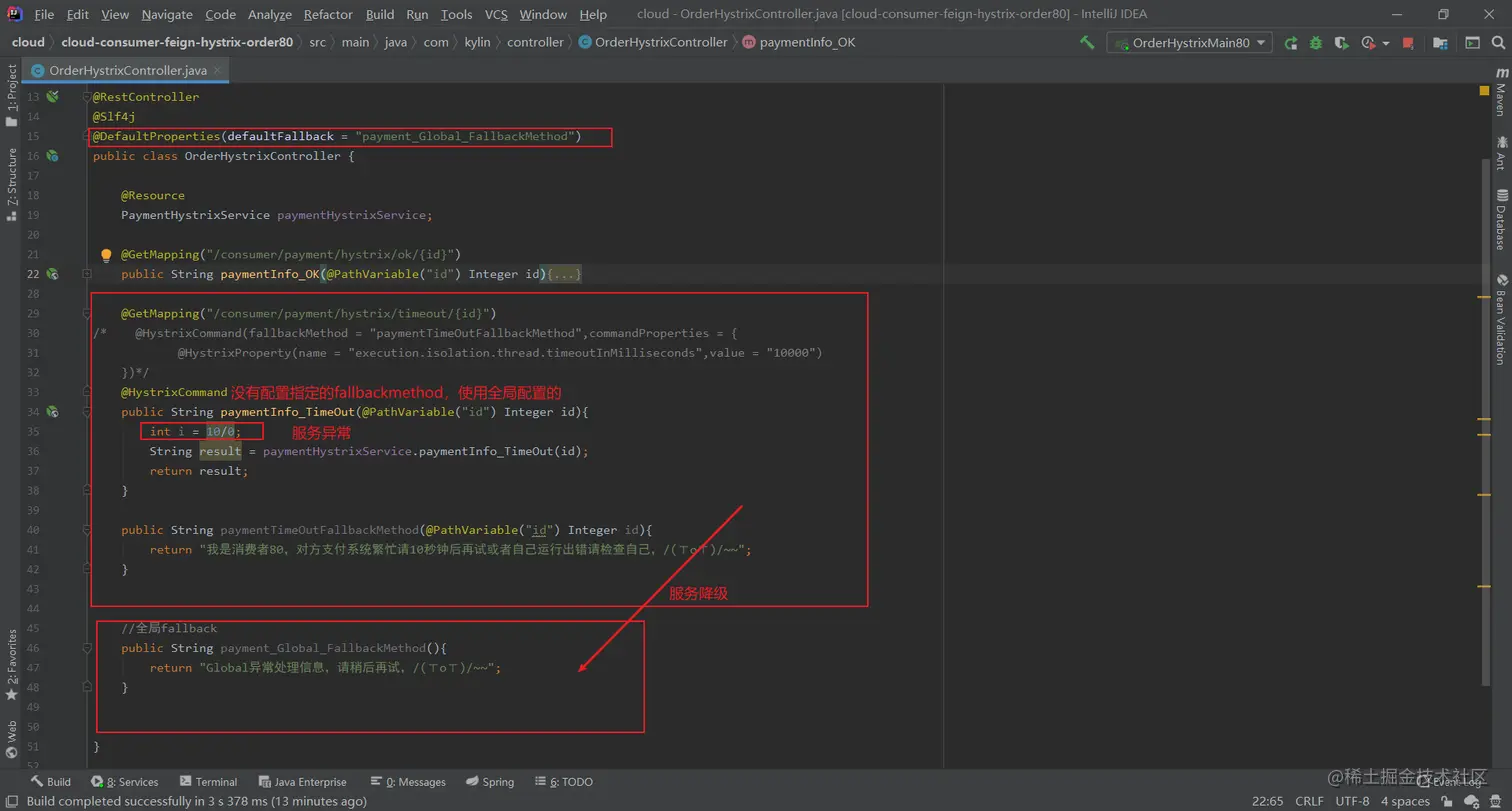The height and width of the screenshot is (811, 1512).
Task: Expand the folded paymentInfo_OK method on line 22
Action: pyautogui.click(x=87, y=274)
